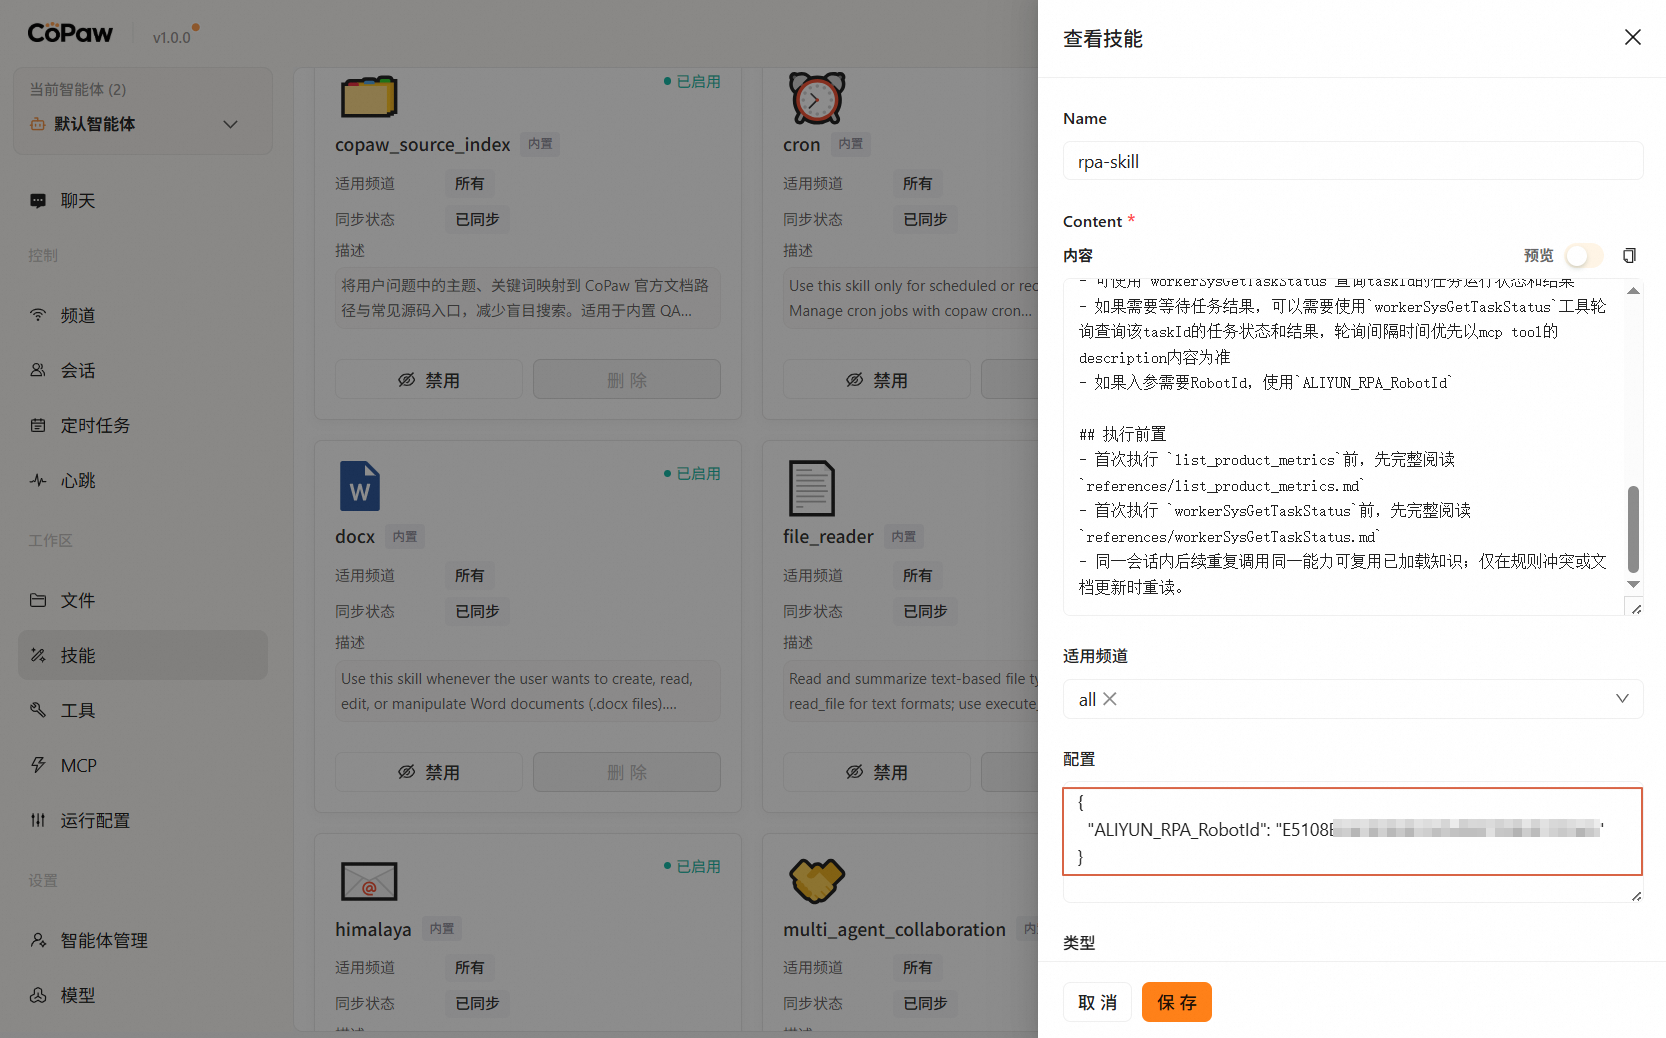Image resolution: width=1666 pixels, height=1038 pixels.
Task: Click the 已启用 status on docx
Action: [x=692, y=473]
